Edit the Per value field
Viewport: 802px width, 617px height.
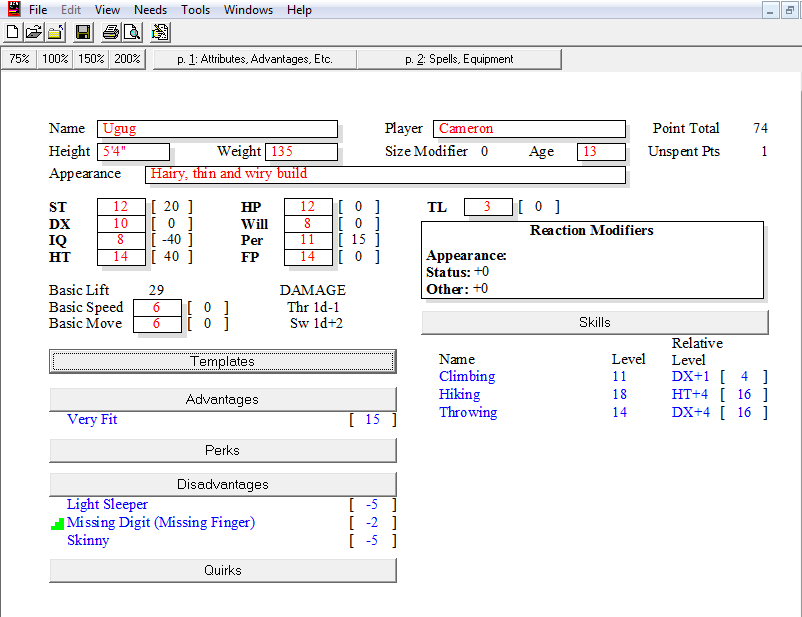[x=308, y=240]
